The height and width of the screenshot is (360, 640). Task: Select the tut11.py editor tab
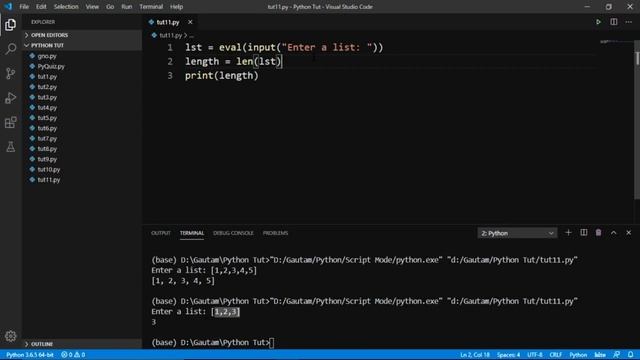click(168, 22)
